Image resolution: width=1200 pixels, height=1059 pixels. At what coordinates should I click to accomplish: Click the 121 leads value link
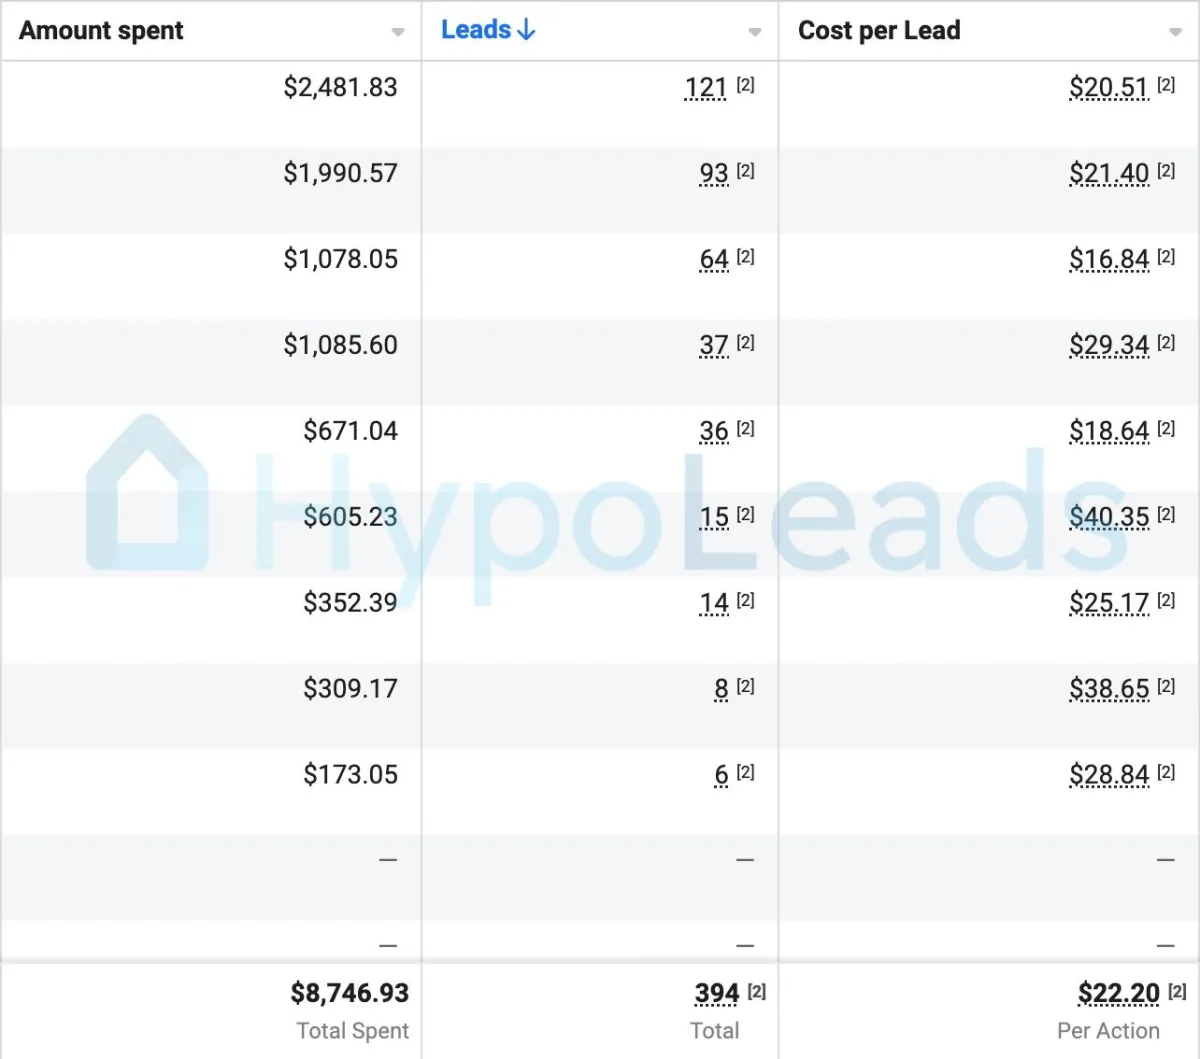tap(705, 88)
